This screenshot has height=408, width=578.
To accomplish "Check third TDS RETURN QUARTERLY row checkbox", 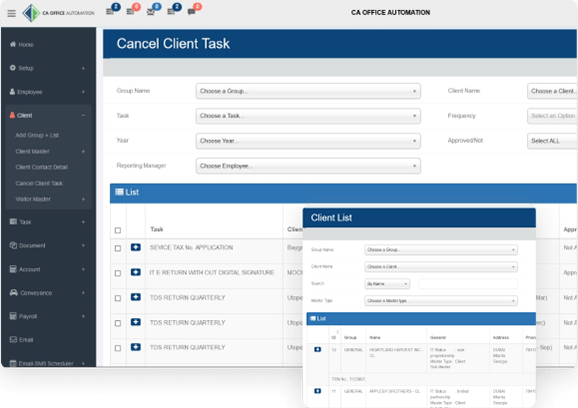I will tap(118, 348).
